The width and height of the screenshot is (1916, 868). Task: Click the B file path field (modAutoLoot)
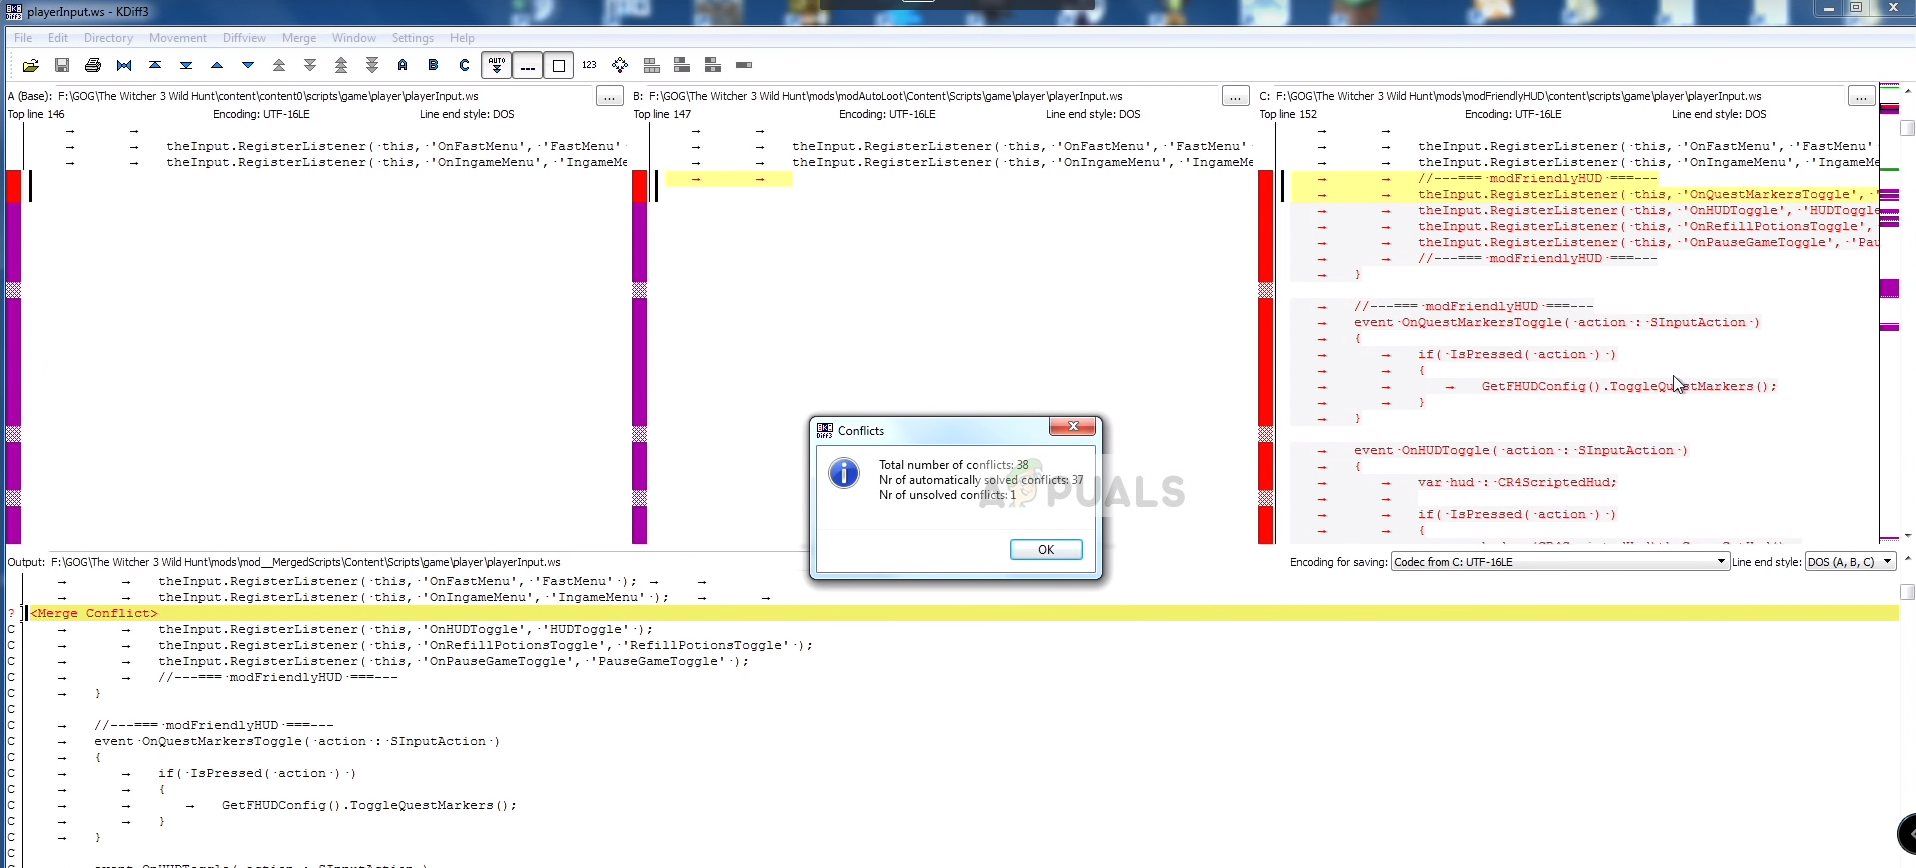point(932,96)
